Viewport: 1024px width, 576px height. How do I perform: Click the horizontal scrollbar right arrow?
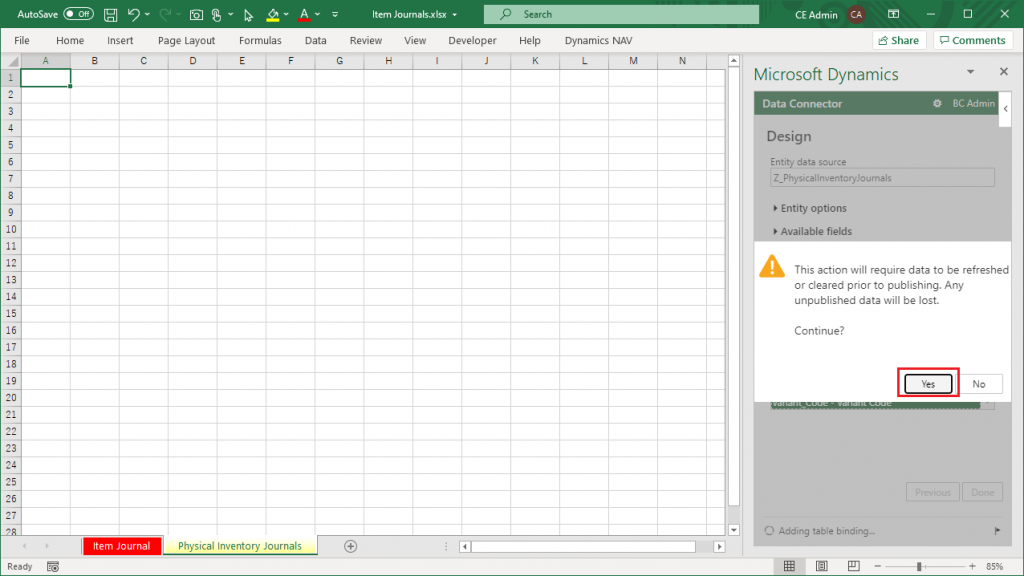pyautogui.click(x=719, y=547)
